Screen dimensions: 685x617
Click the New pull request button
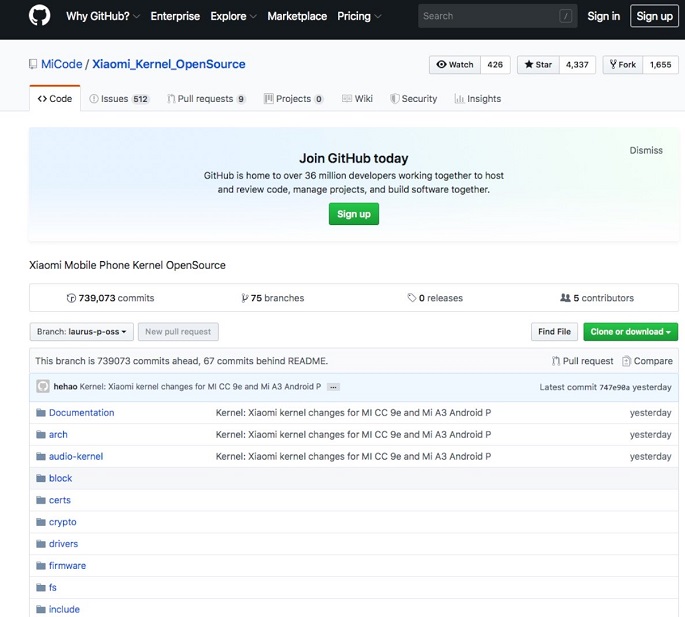point(178,332)
